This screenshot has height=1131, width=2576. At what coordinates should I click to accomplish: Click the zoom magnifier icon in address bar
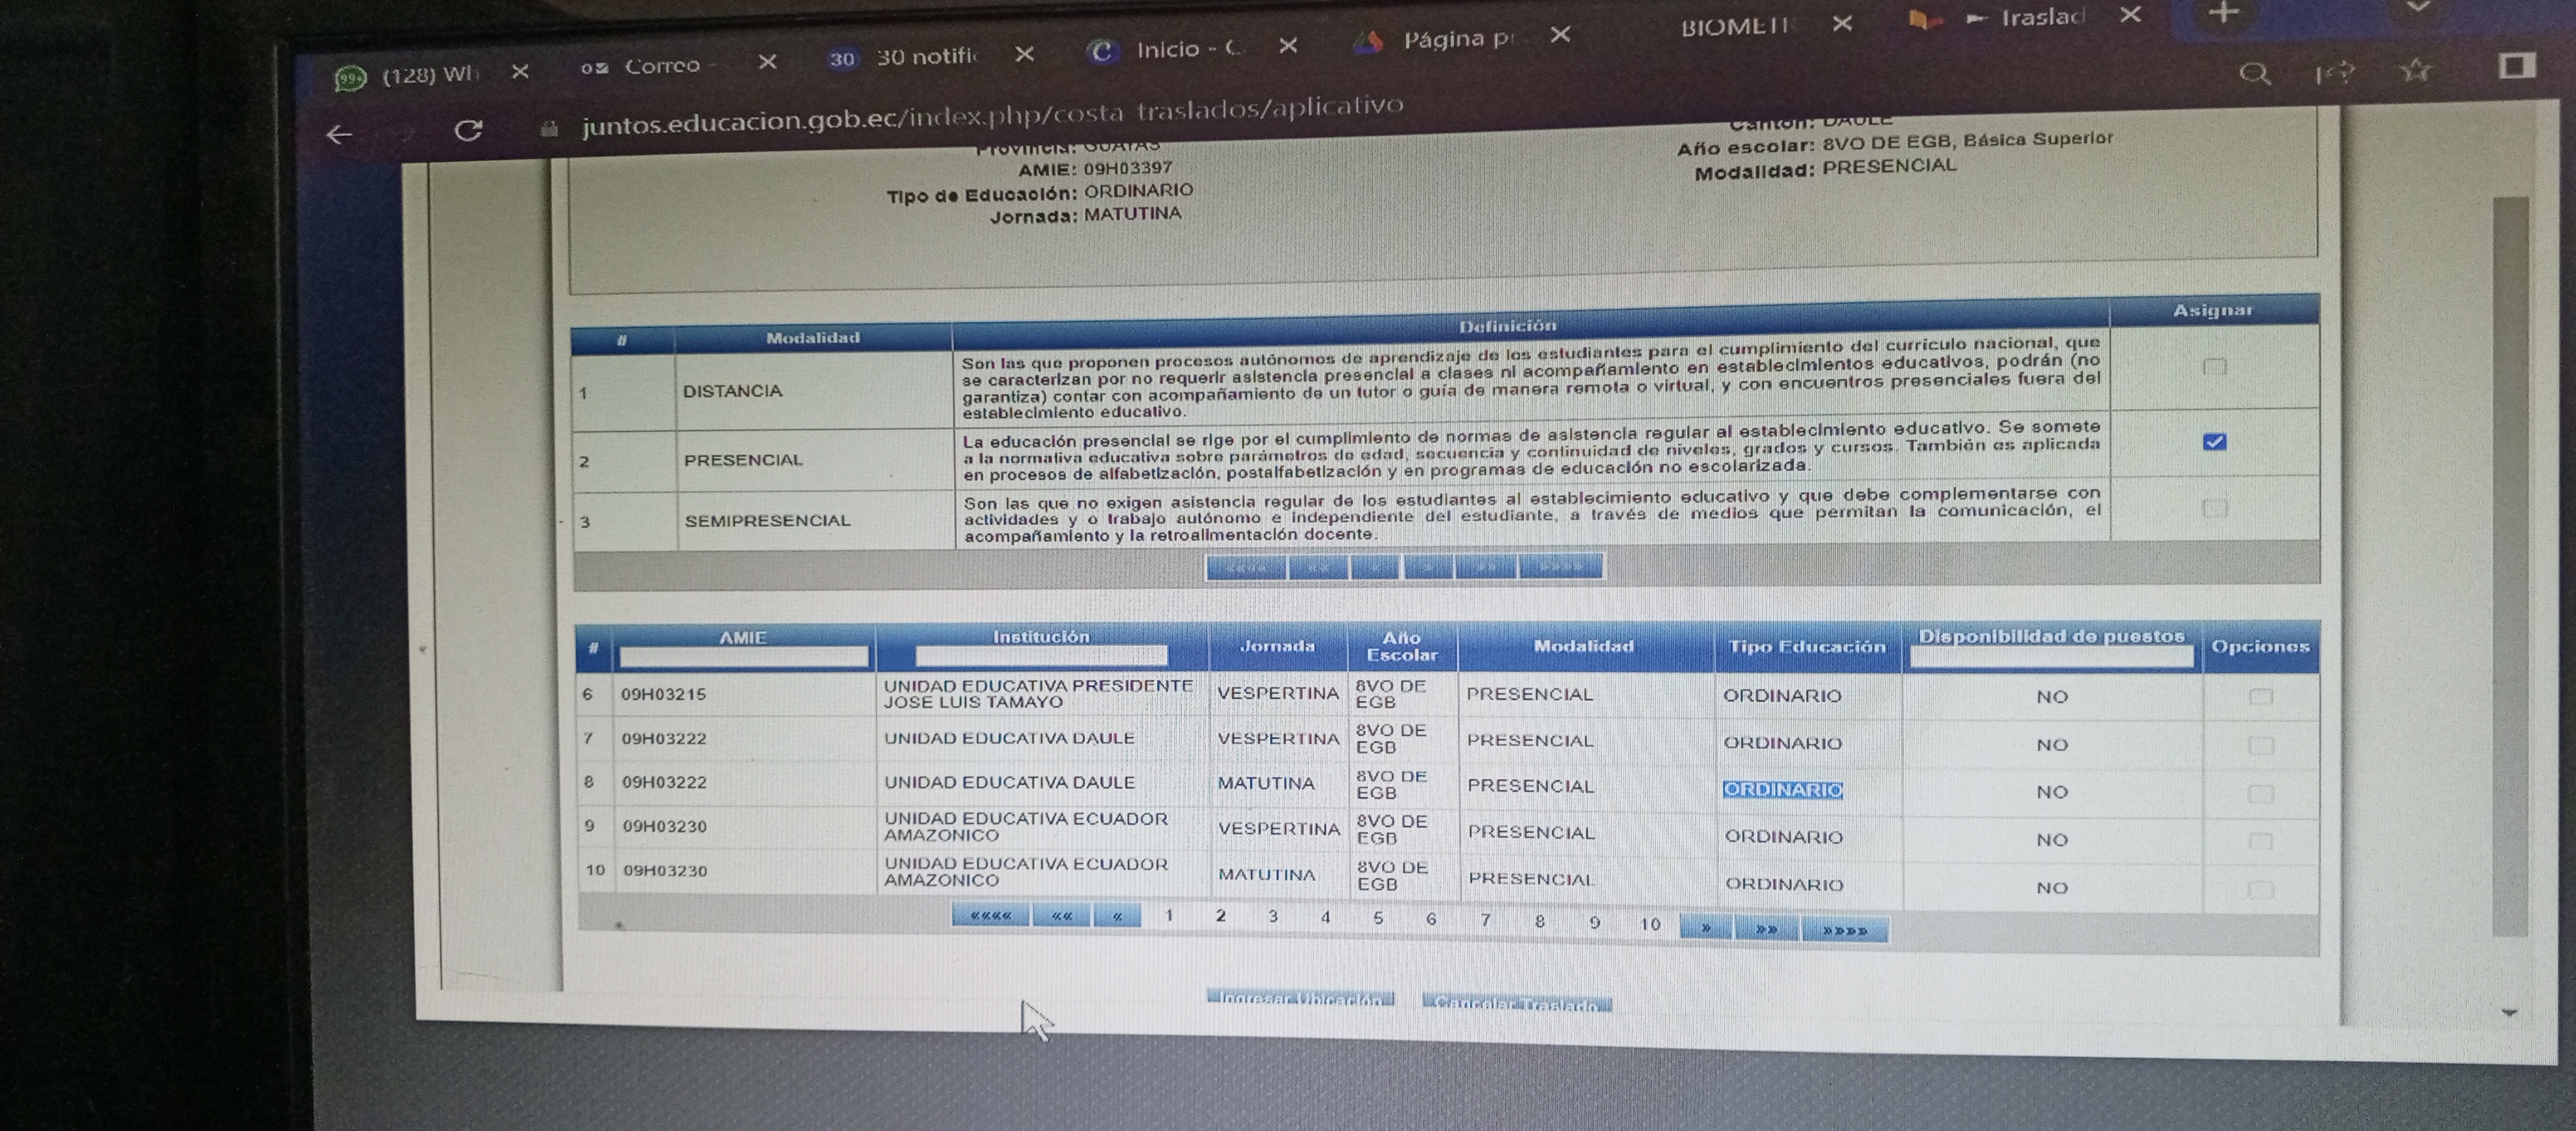click(2254, 73)
